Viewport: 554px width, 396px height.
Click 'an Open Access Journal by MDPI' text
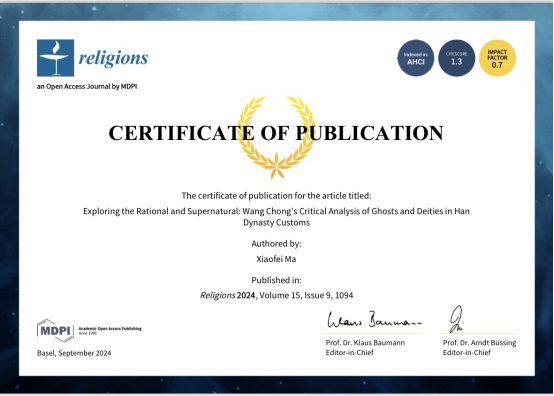(x=87, y=86)
